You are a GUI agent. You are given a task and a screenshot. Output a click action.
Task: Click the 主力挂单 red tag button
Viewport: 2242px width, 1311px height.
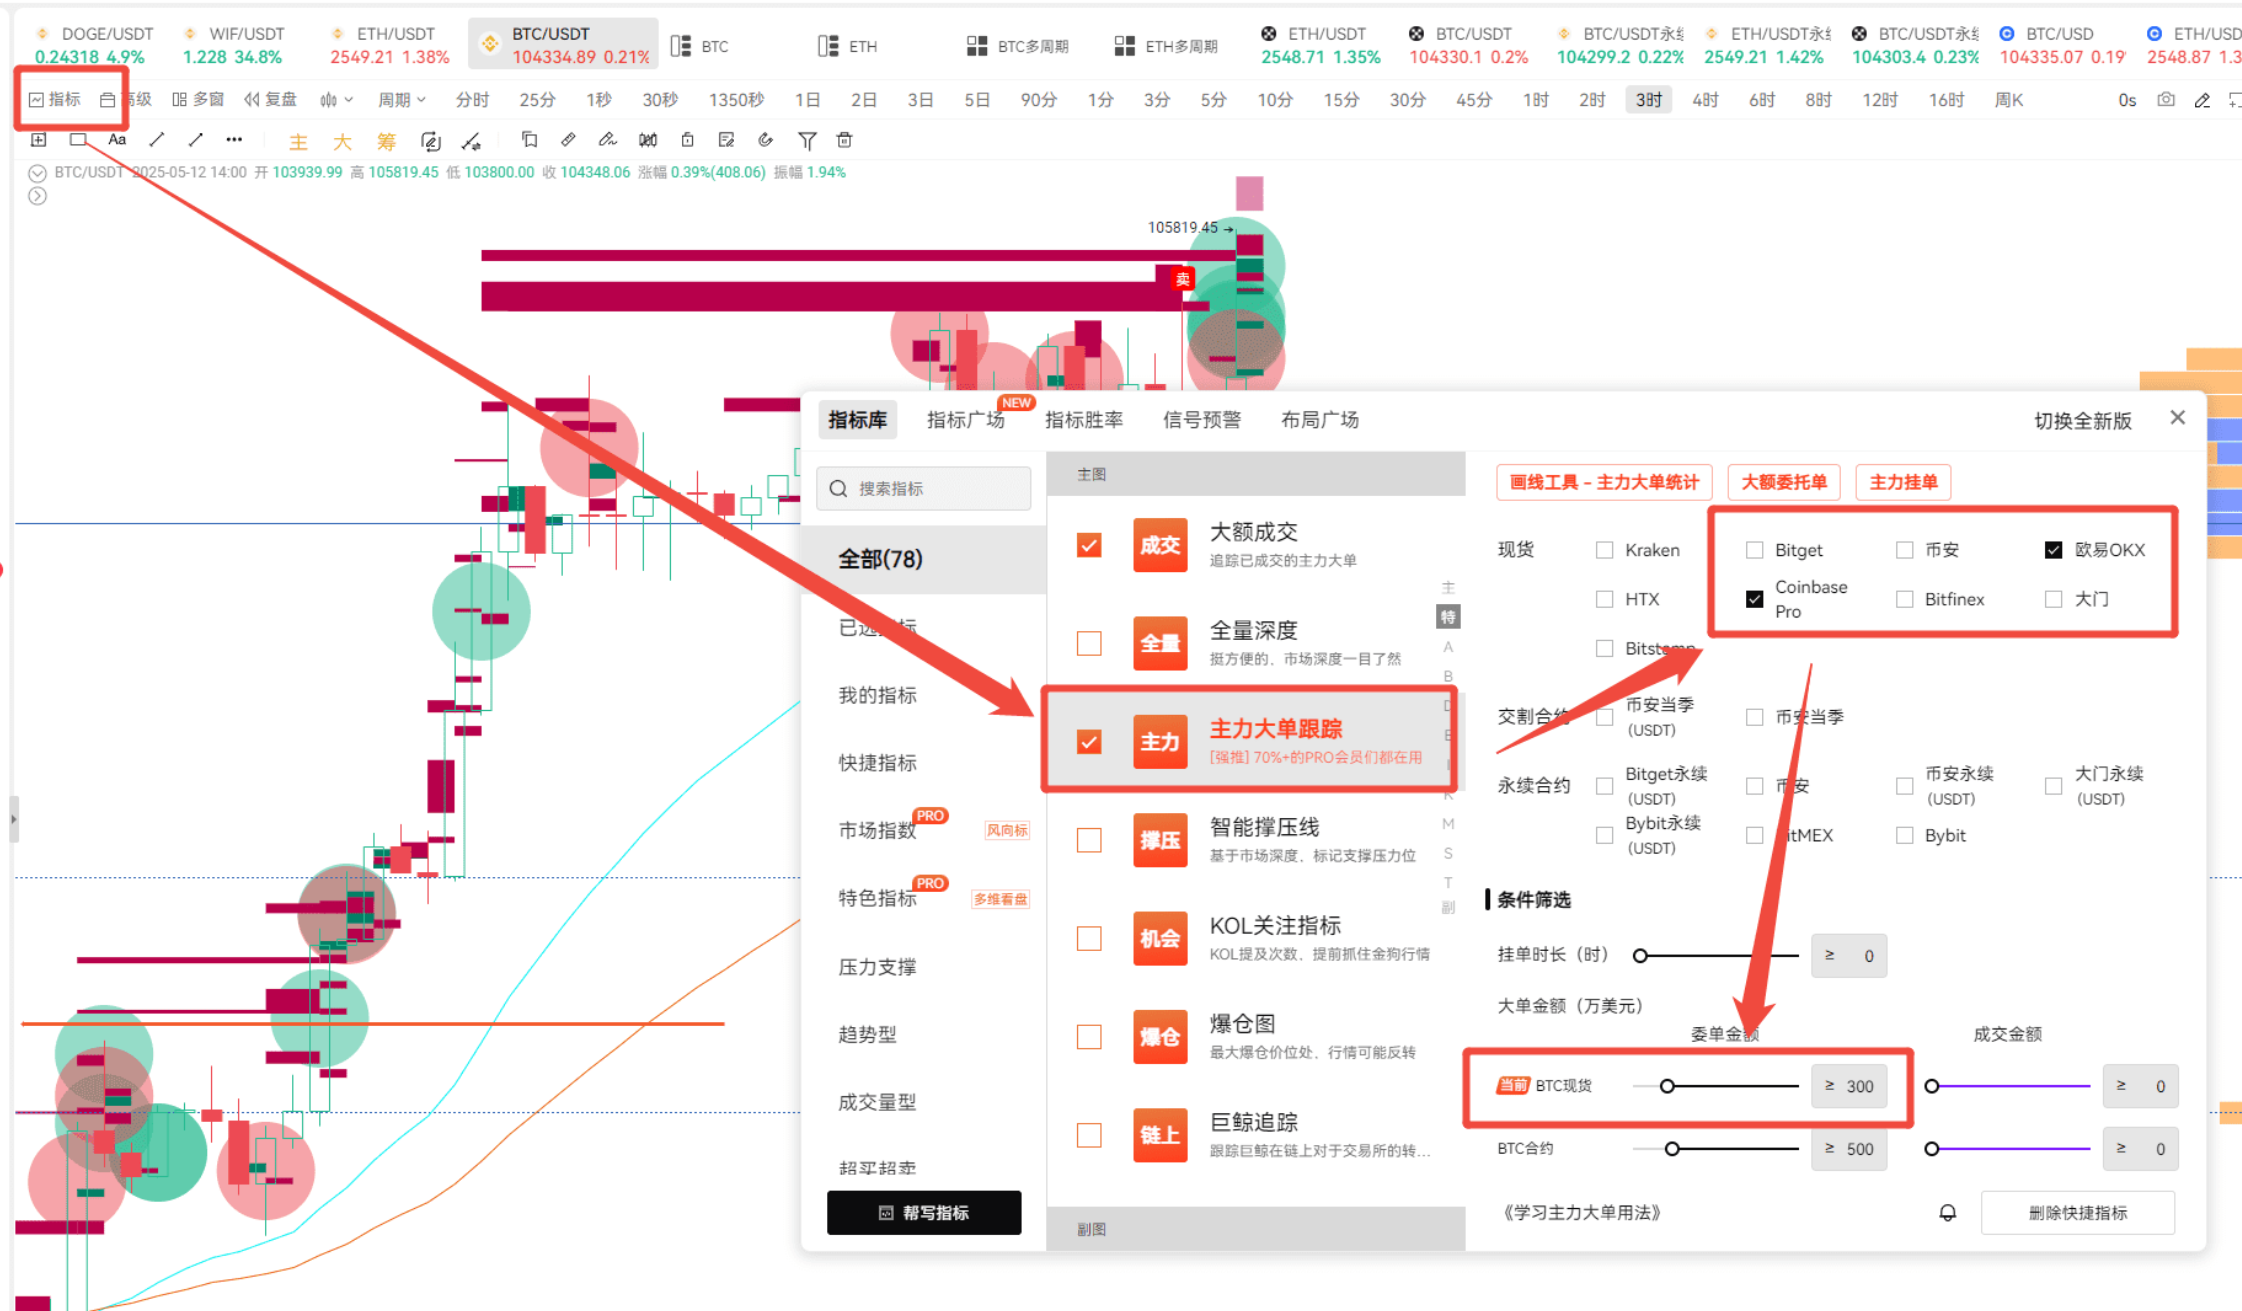tap(1903, 482)
